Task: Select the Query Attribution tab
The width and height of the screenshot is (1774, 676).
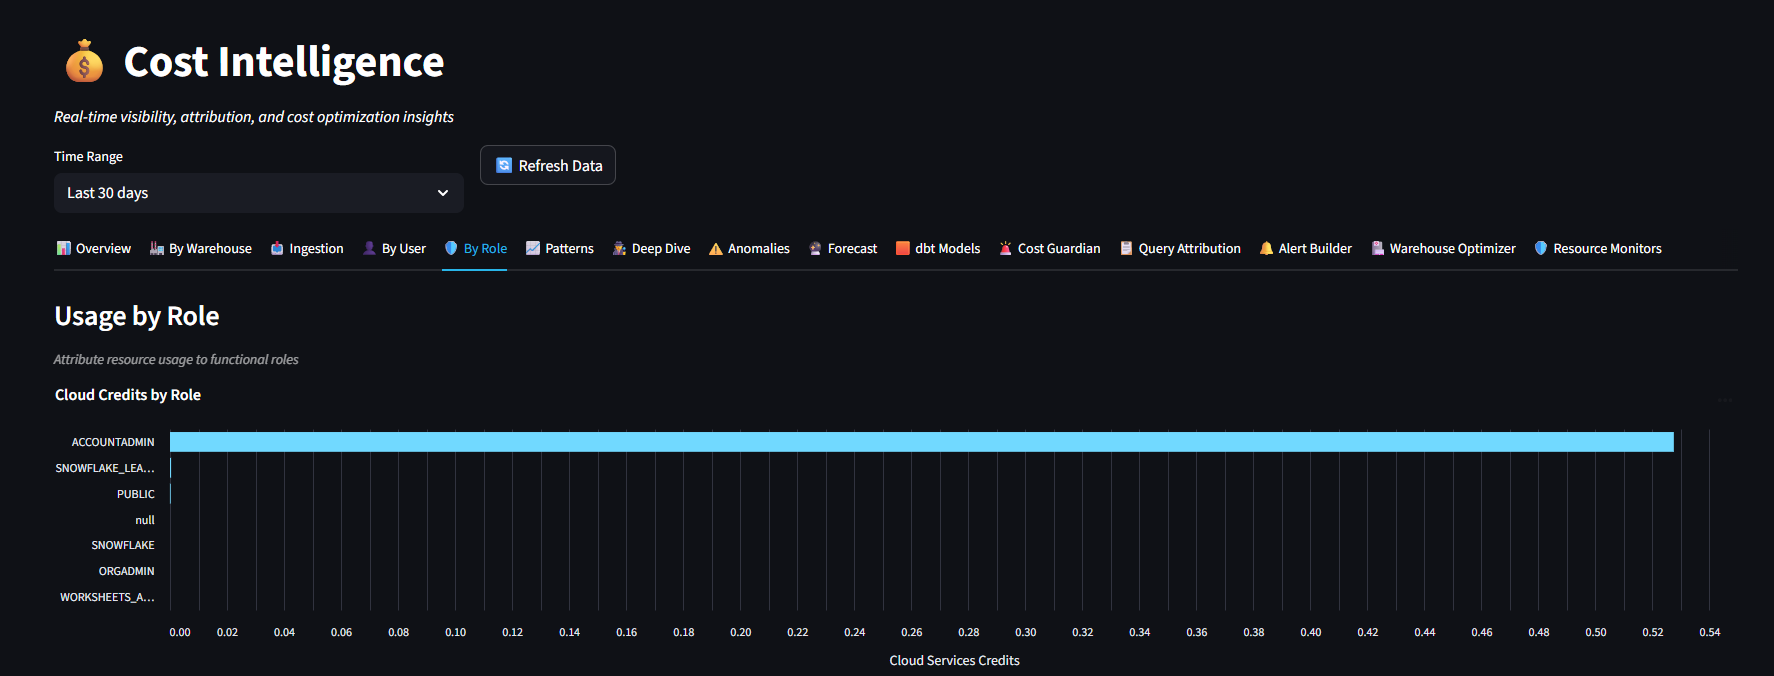Action: pyautogui.click(x=1180, y=249)
